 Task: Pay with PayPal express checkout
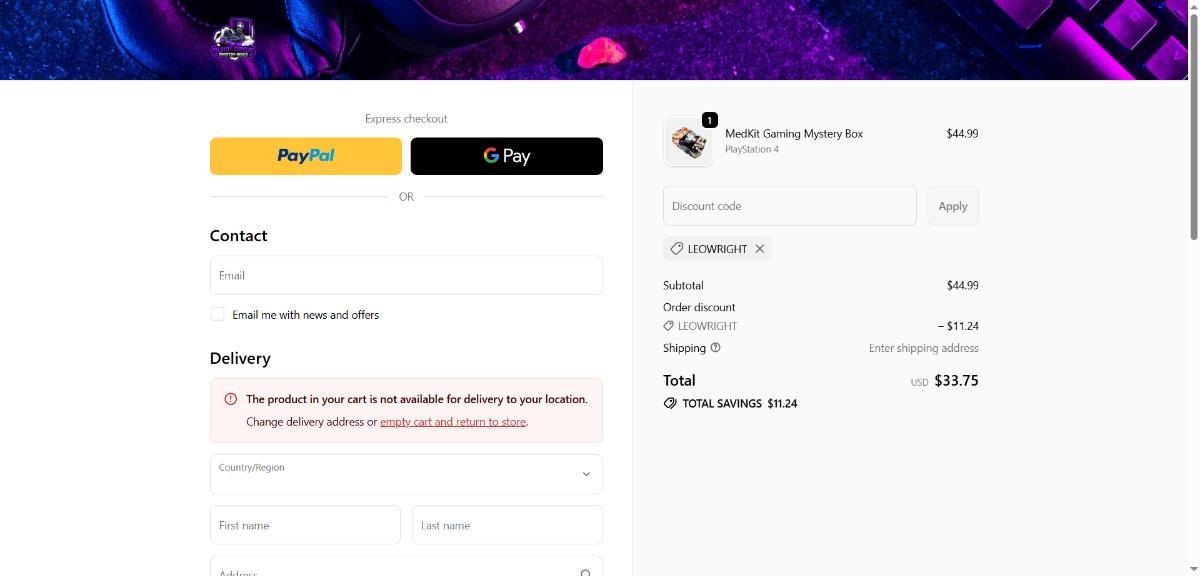click(306, 156)
